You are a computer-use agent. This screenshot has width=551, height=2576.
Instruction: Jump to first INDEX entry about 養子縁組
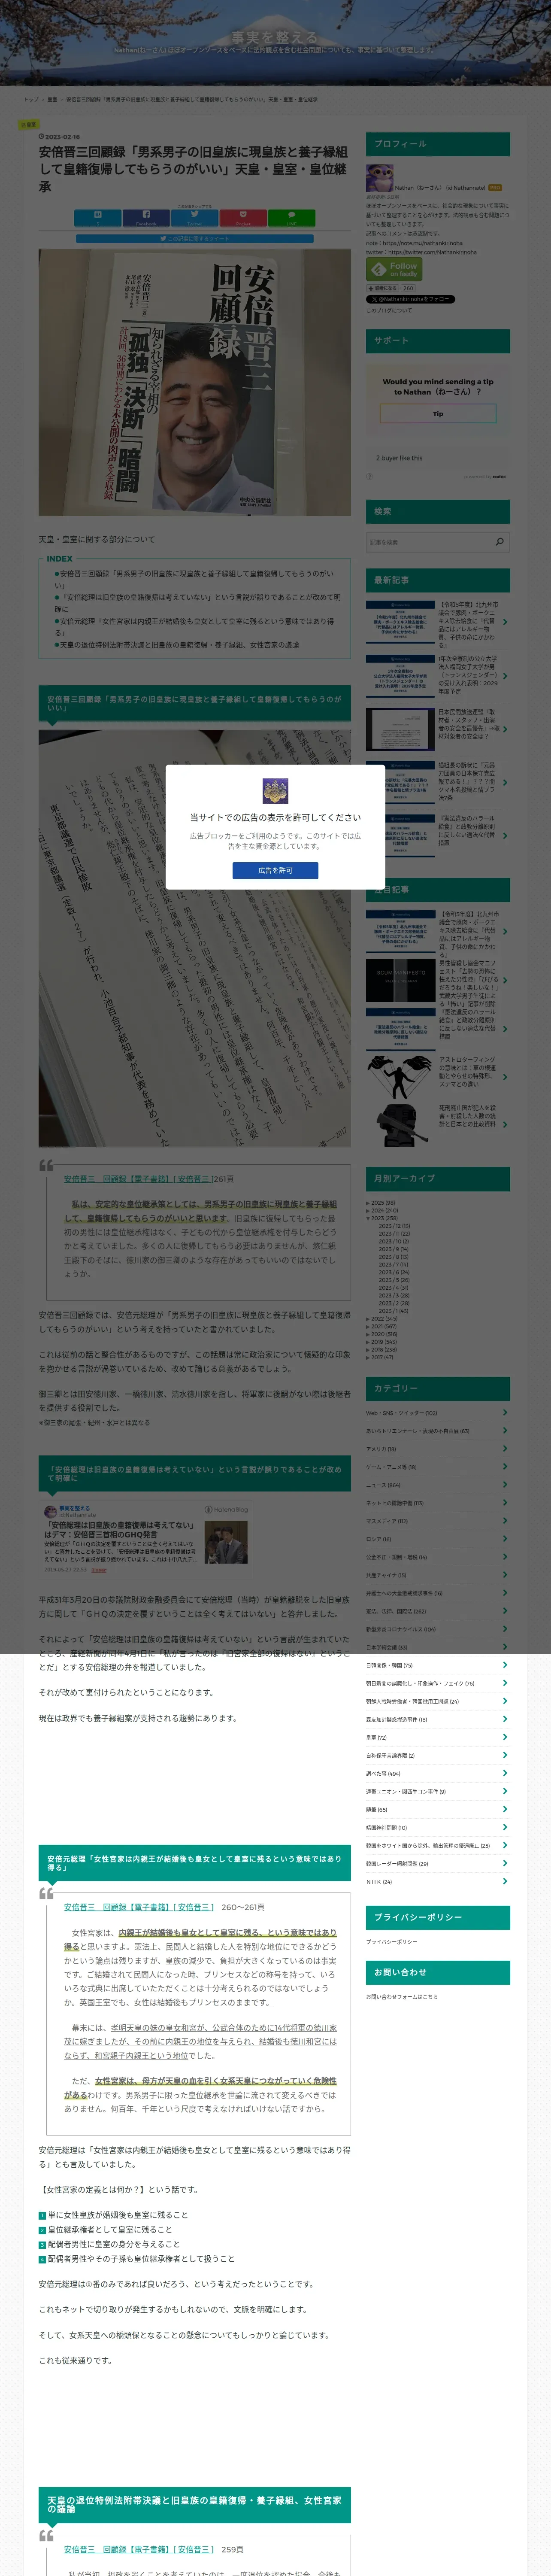[x=194, y=580]
